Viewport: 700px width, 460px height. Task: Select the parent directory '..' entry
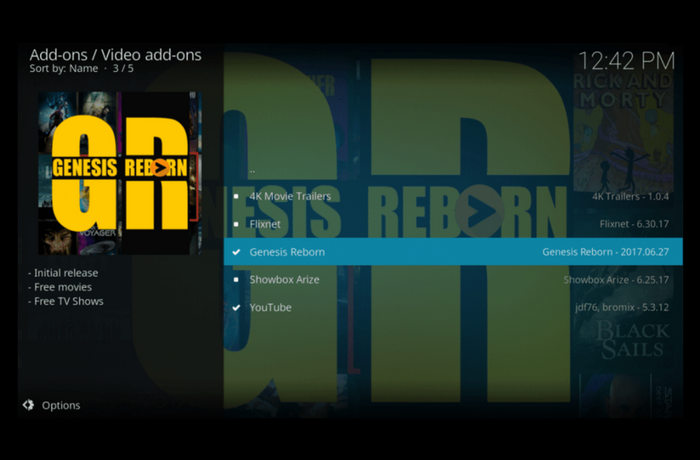pyautogui.click(x=453, y=171)
